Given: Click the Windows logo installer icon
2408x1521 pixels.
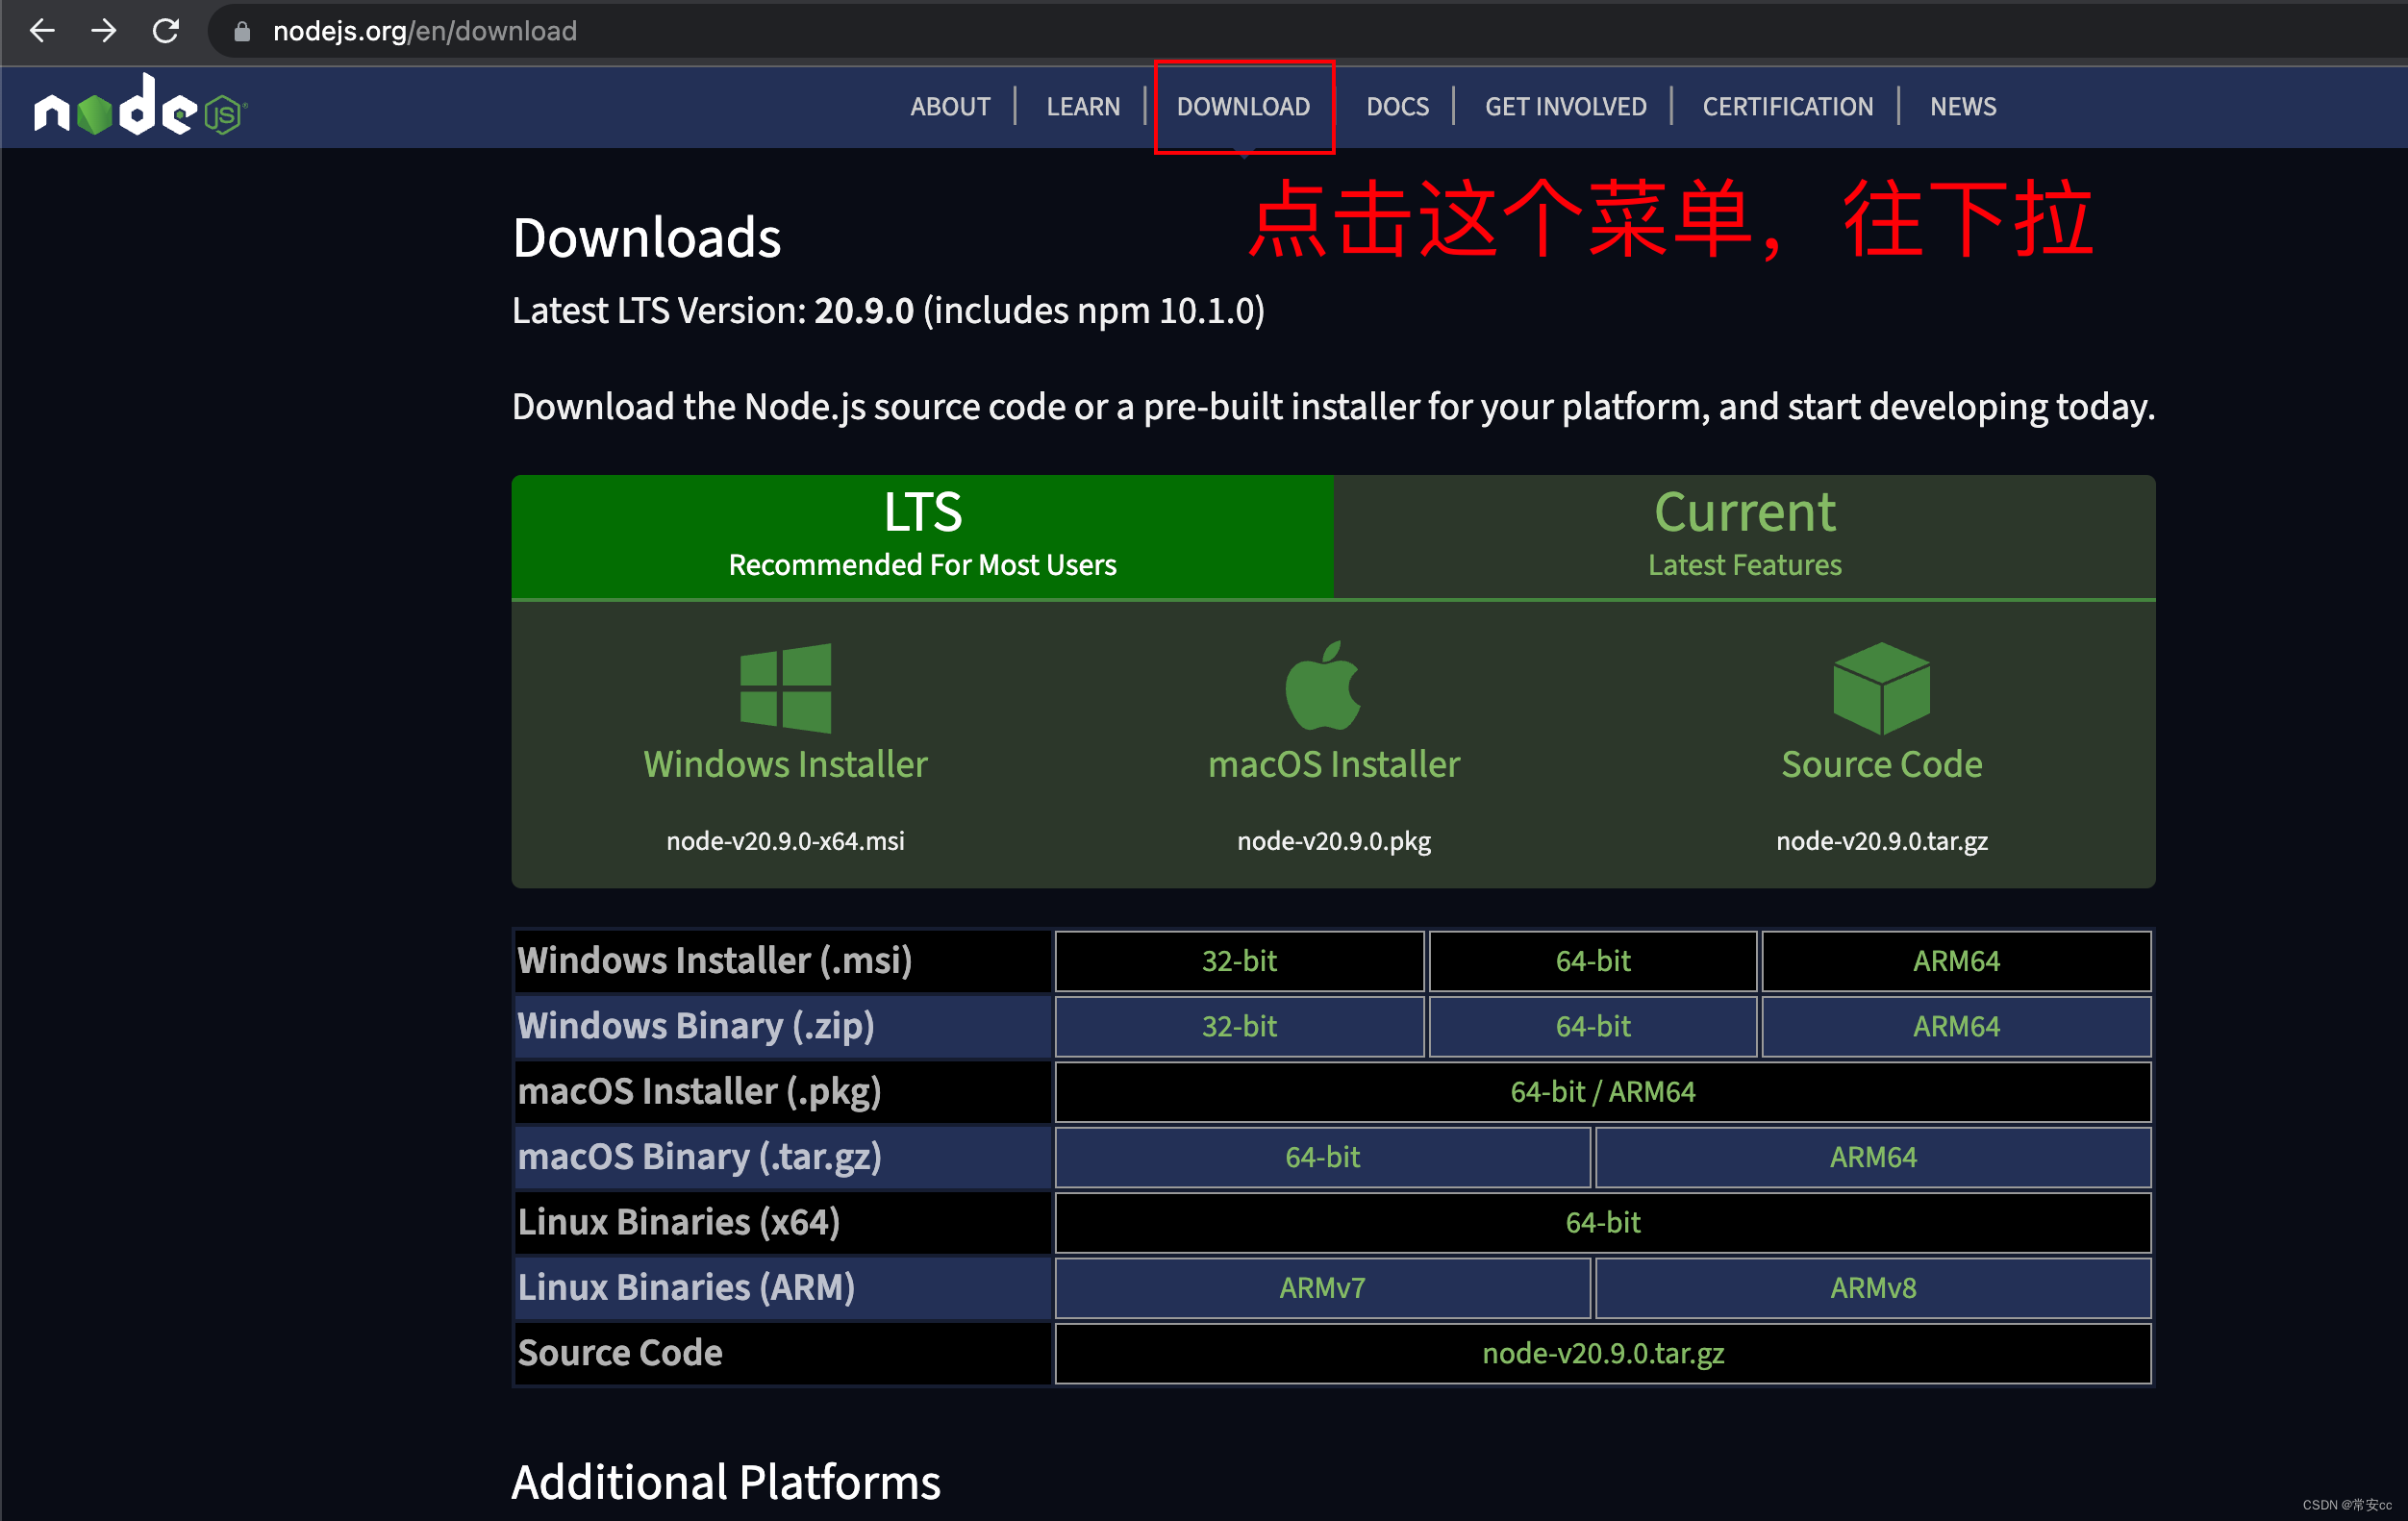Looking at the screenshot, I should pyautogui.click(x=785, y=688).
